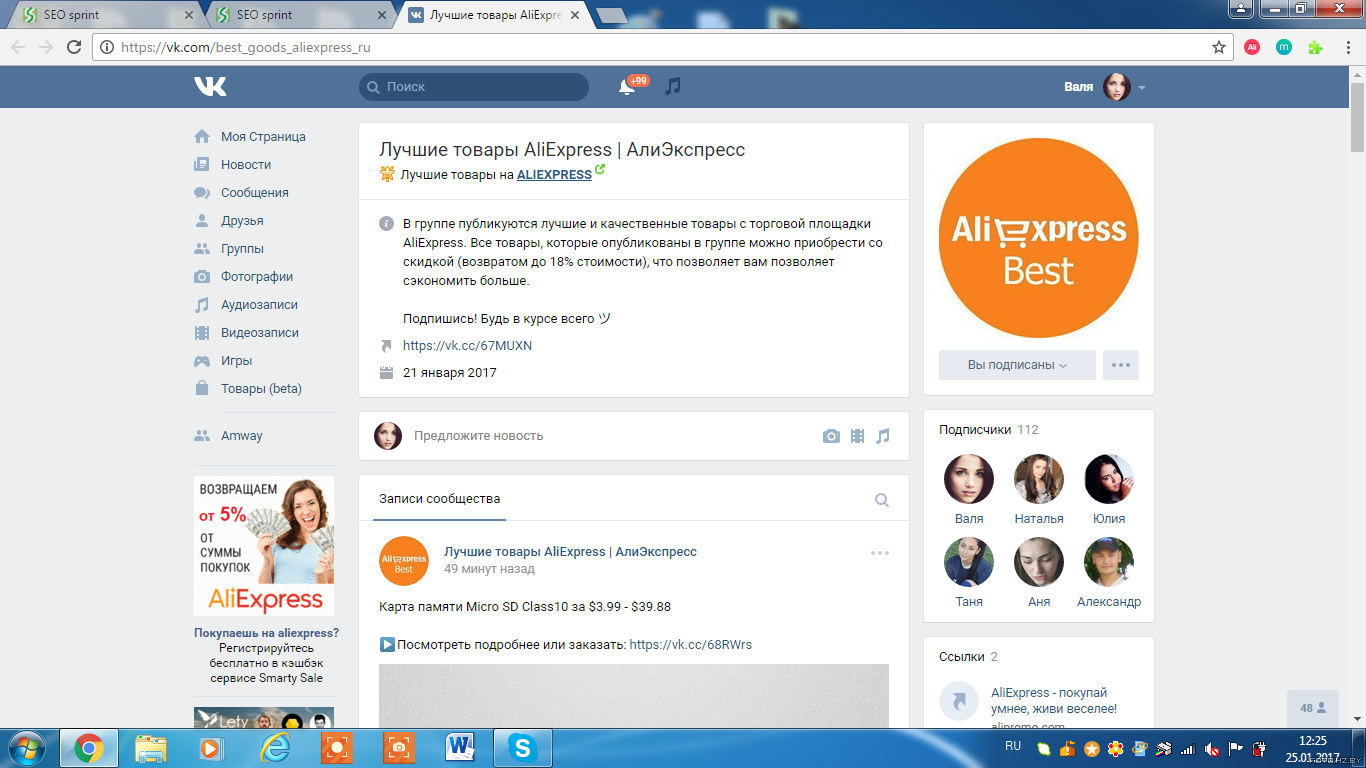Click the green puzzle-piece extension icon
1366x768 pixels.
(1316, 47)
